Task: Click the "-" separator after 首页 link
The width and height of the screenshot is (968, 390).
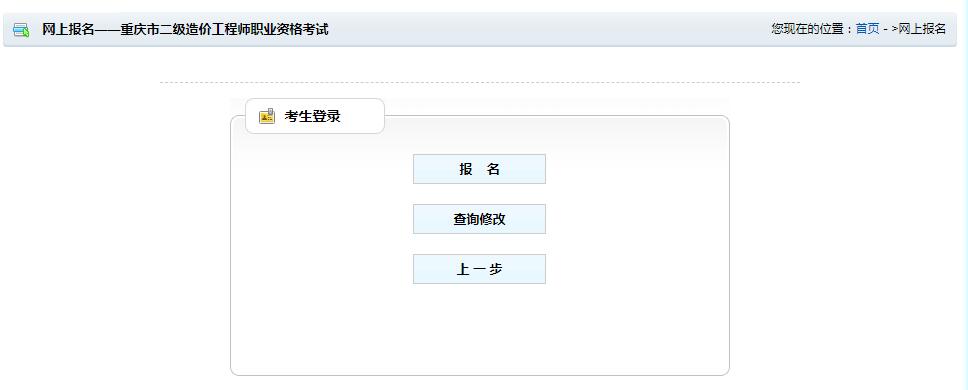Action: pos(885,29)
